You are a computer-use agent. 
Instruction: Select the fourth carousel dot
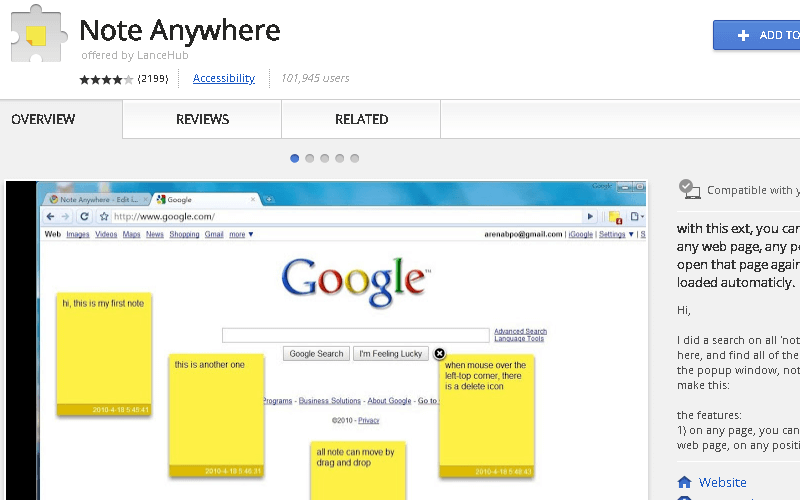click(x=339, y=158)
